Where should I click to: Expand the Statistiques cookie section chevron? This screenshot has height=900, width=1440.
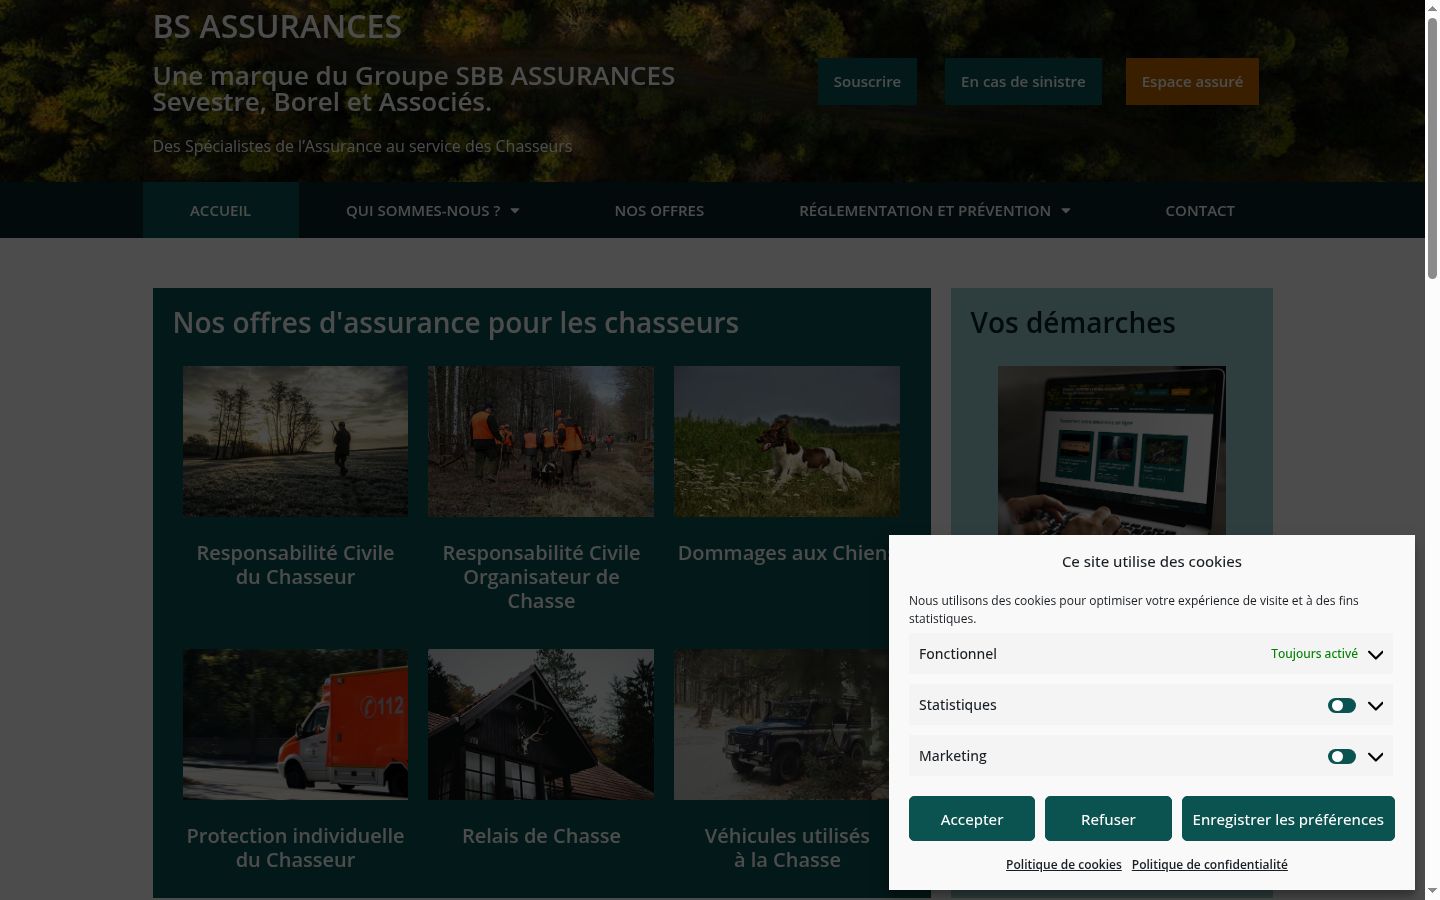click(x=1375, y=706)
